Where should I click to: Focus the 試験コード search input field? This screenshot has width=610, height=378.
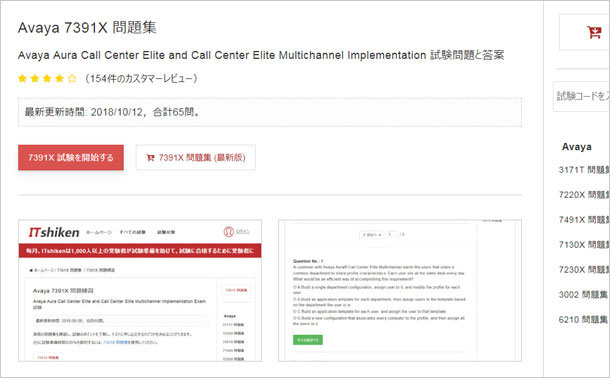coord(582,96)
